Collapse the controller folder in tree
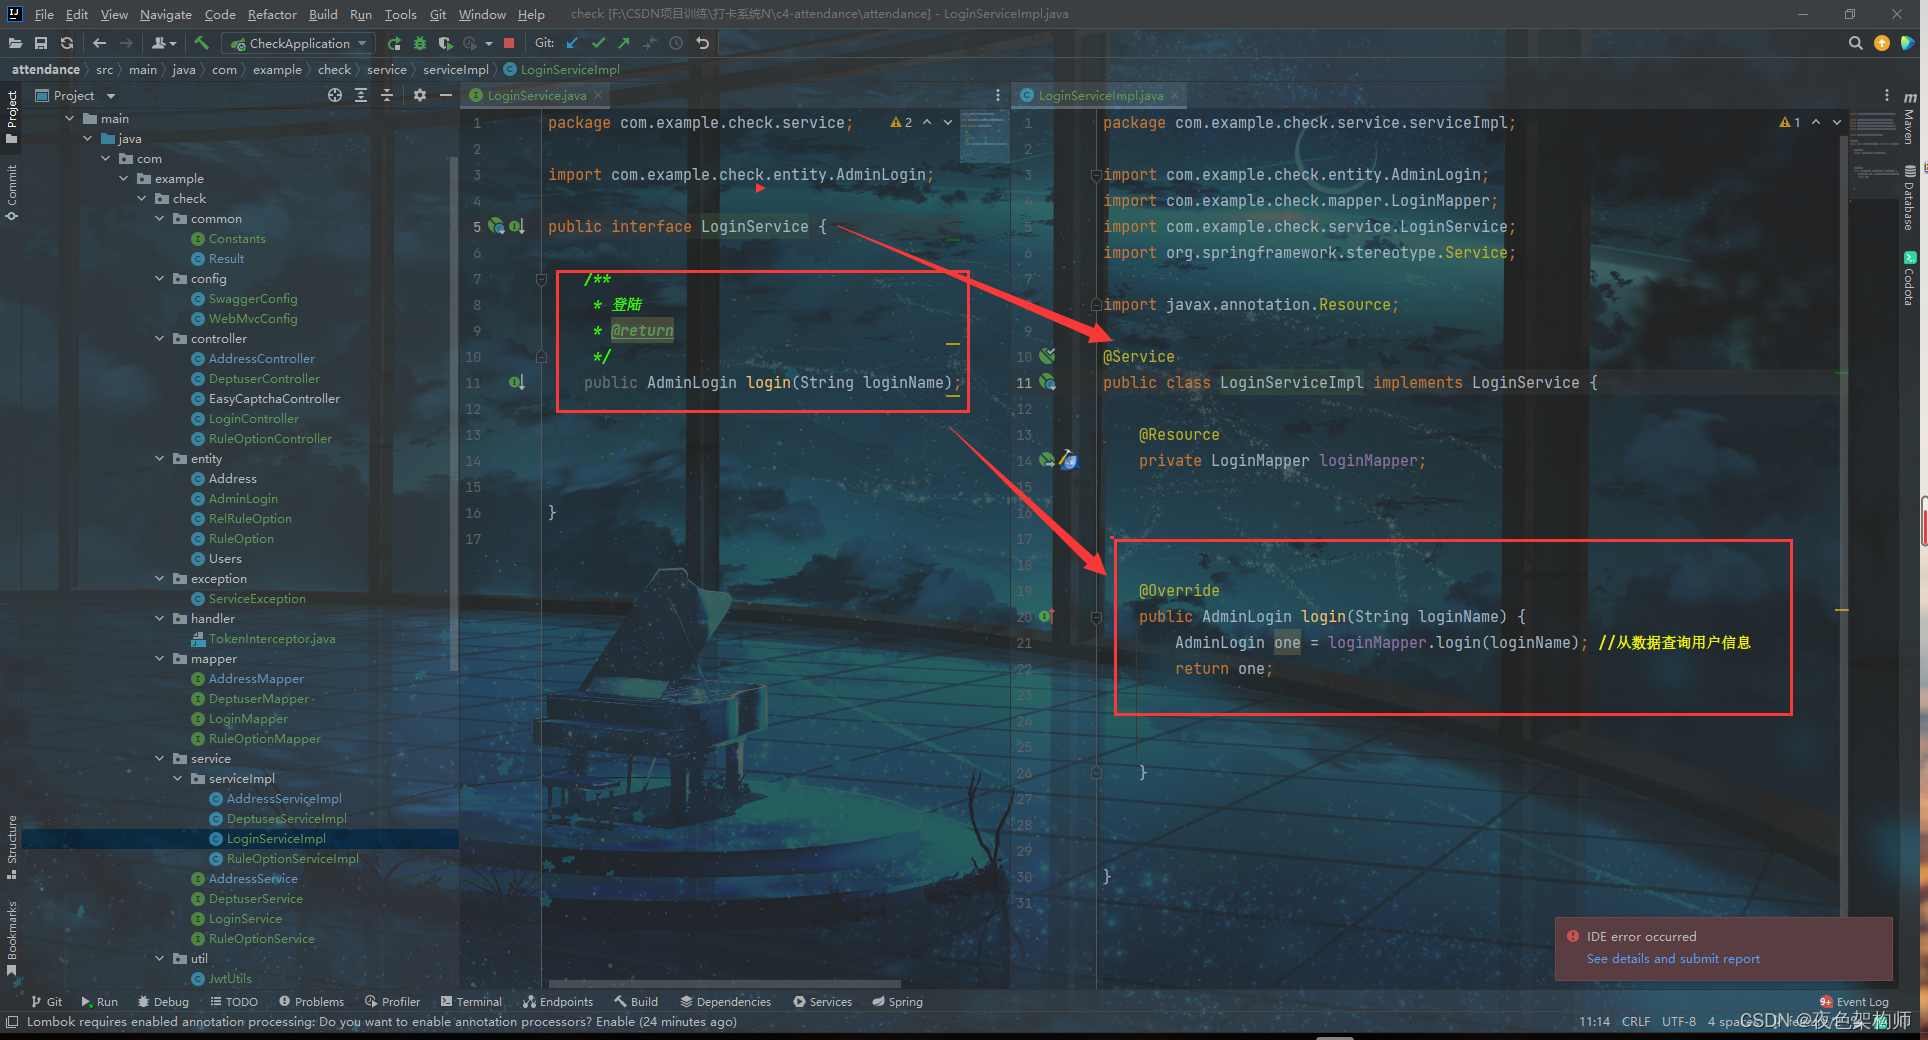The image size is (1928, 1040). (x=160, y=339)
